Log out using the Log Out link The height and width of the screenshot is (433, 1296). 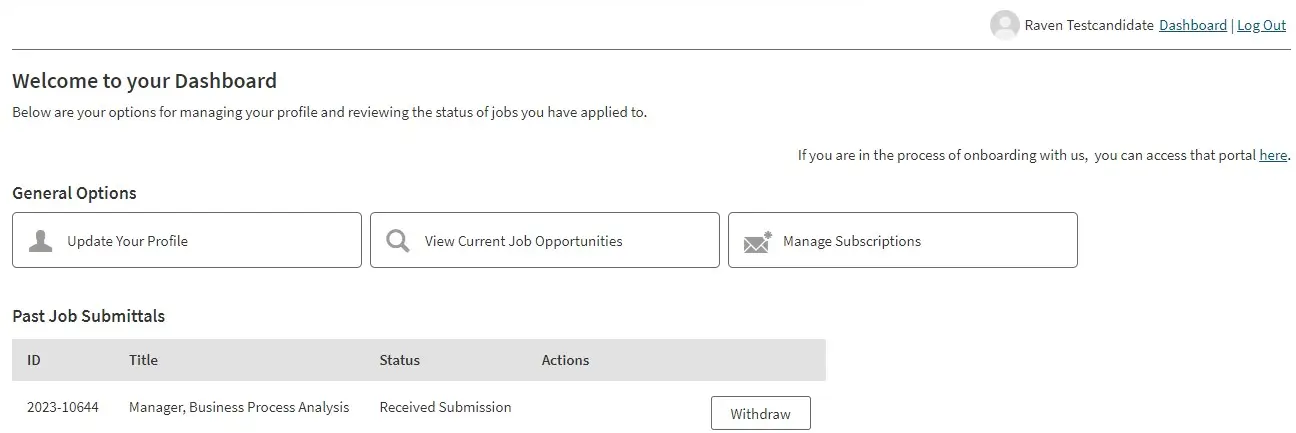tap(1261, 26)
